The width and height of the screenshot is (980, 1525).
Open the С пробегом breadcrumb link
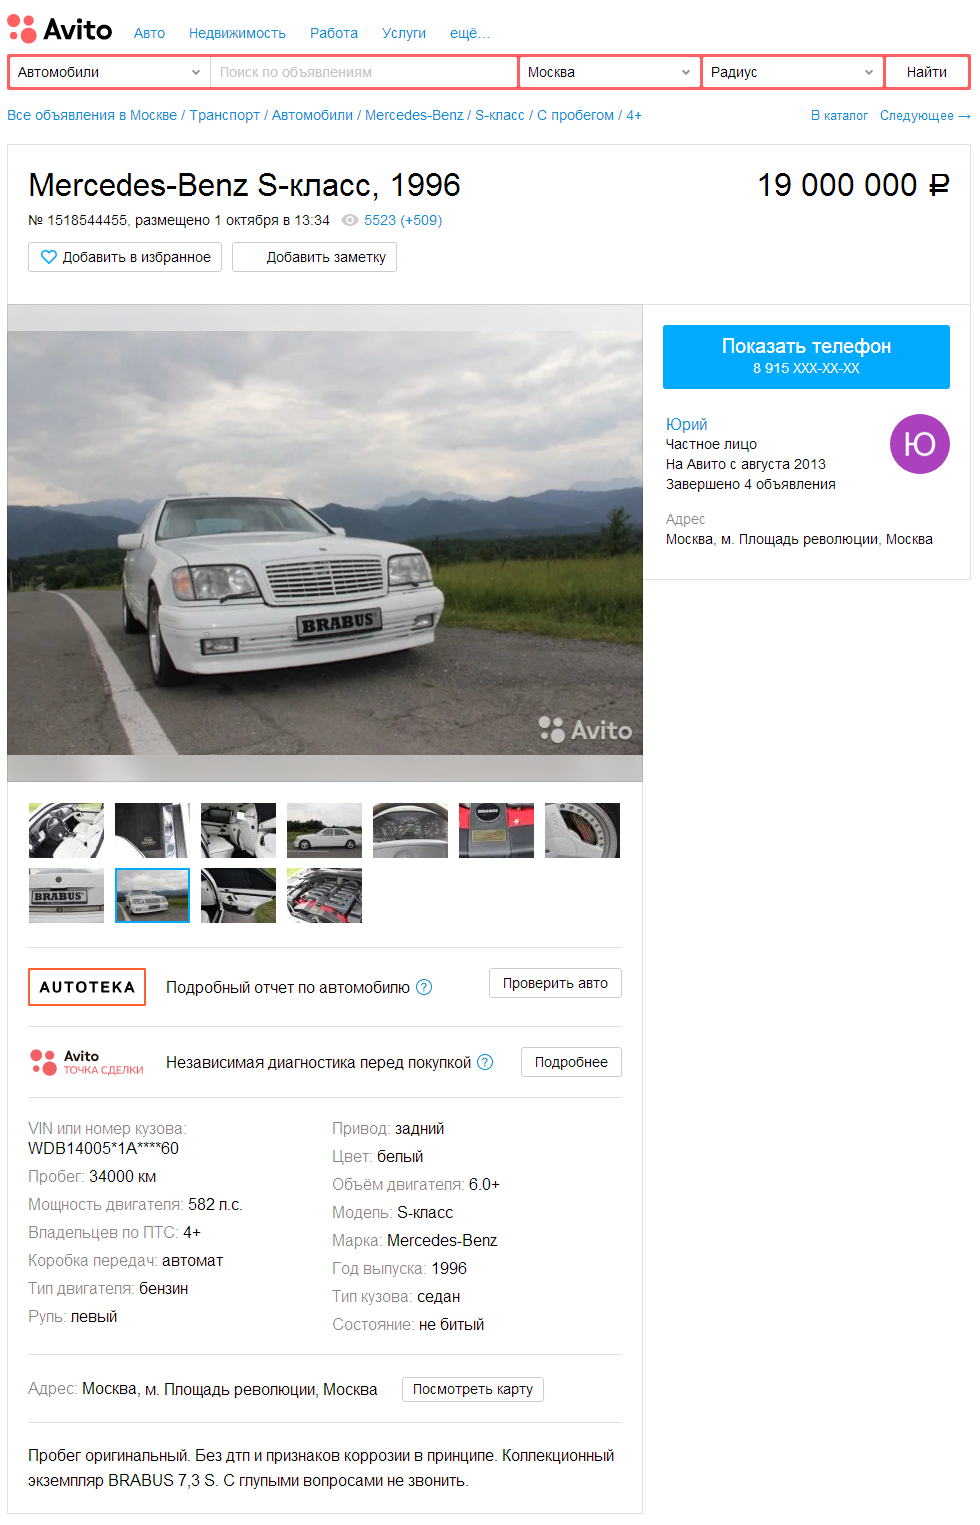[x=576, y=115]
